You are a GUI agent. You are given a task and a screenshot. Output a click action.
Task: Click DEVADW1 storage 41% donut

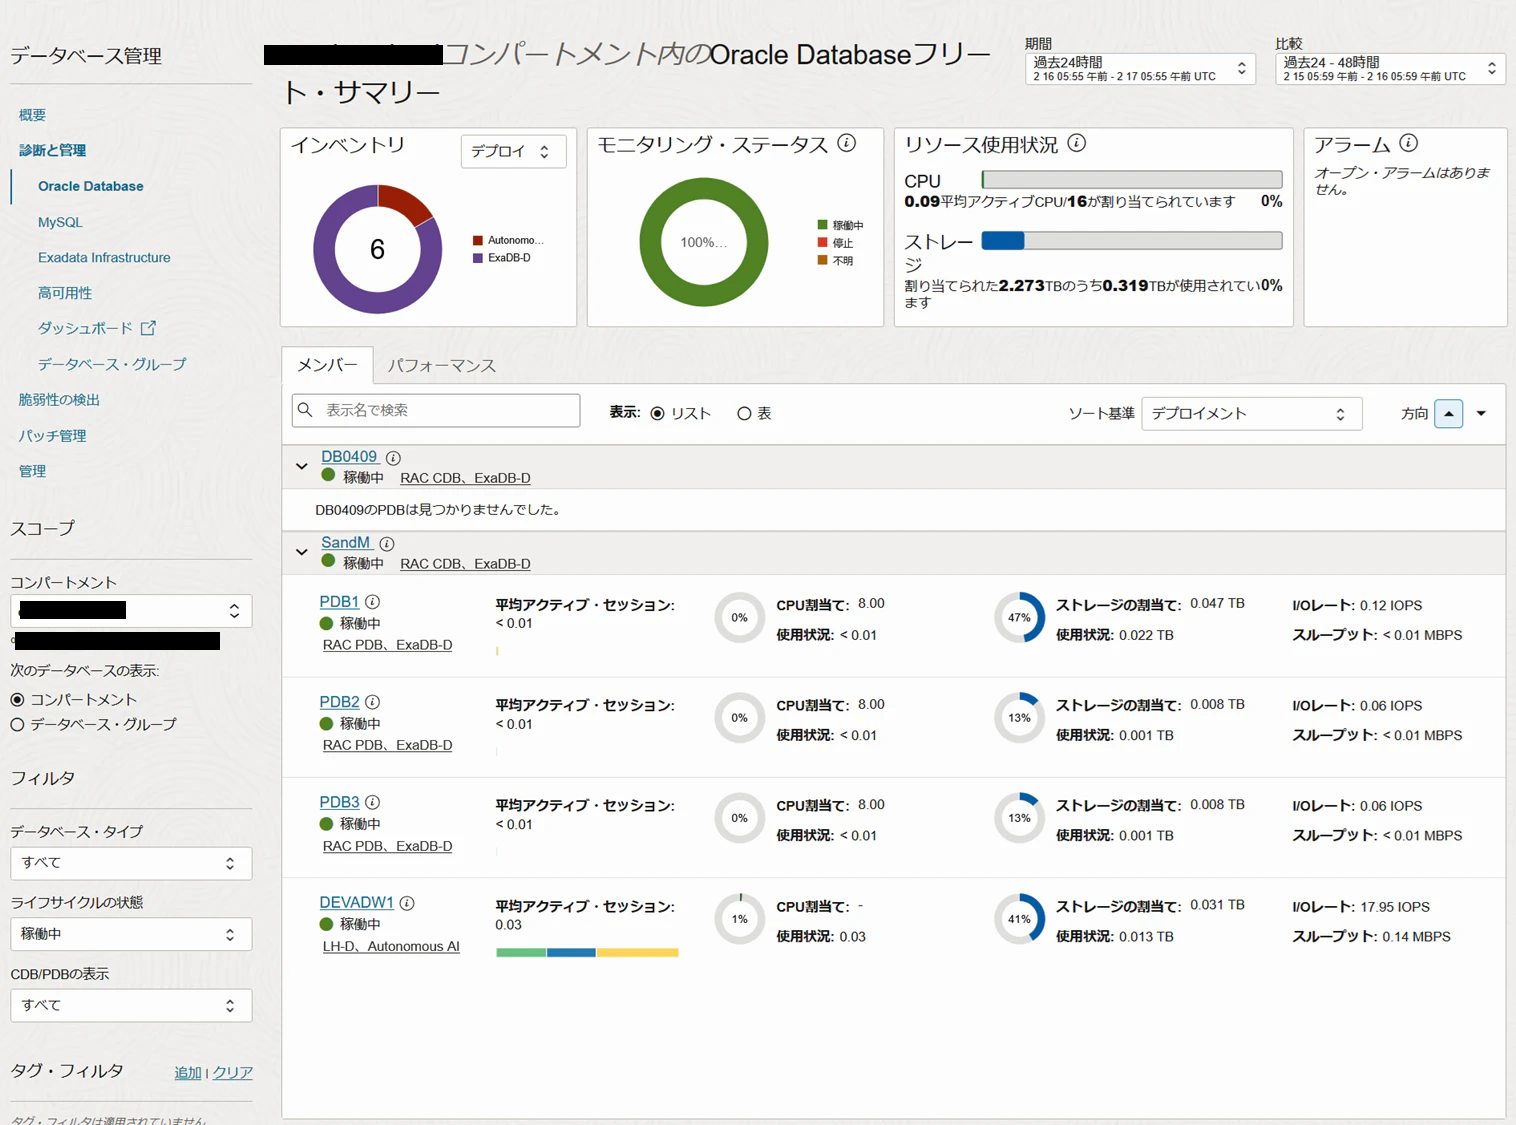coord(1019,919)
